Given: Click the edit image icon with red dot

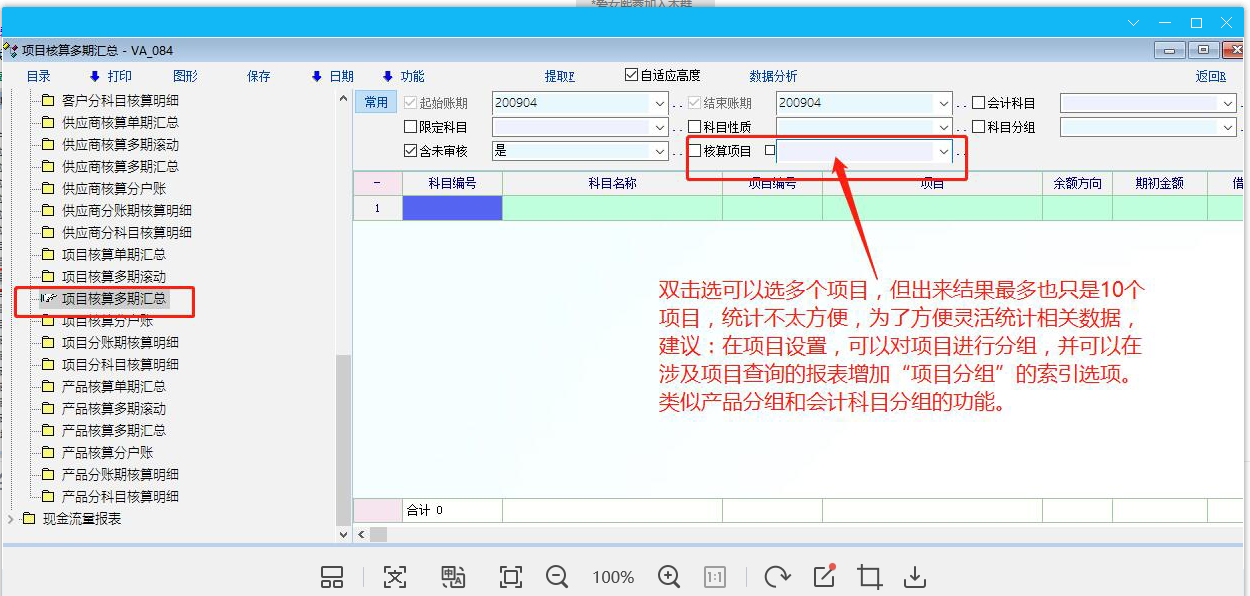Looking at the screenshot, I should coord(824,576).
